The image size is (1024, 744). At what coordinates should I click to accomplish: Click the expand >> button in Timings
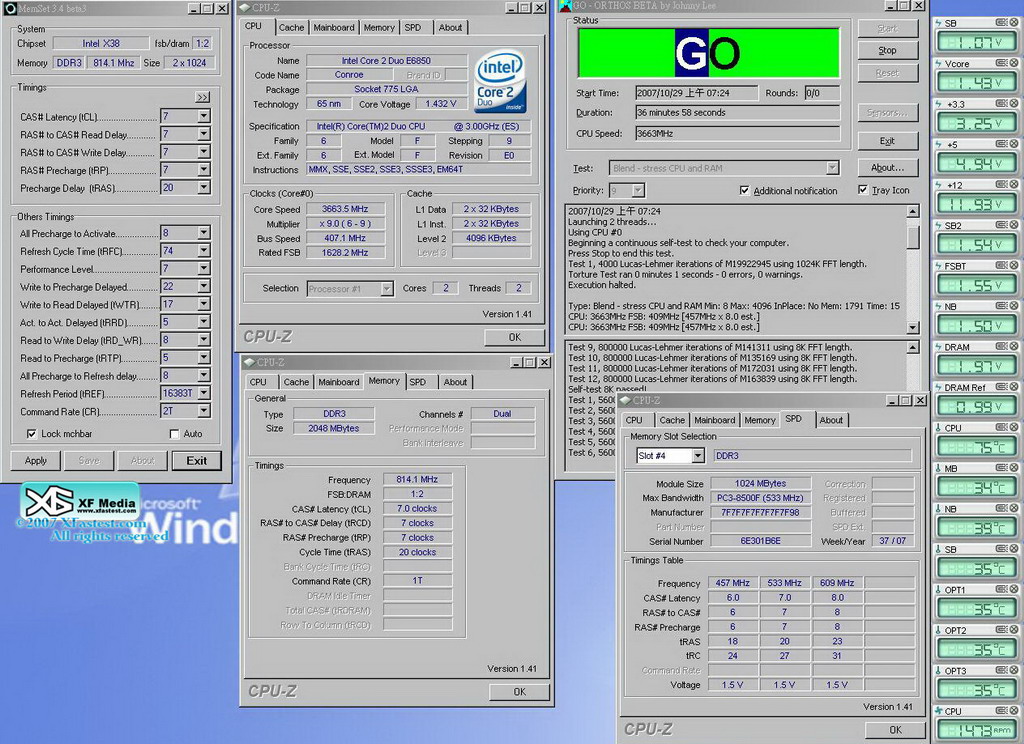[x=202, y=97]
